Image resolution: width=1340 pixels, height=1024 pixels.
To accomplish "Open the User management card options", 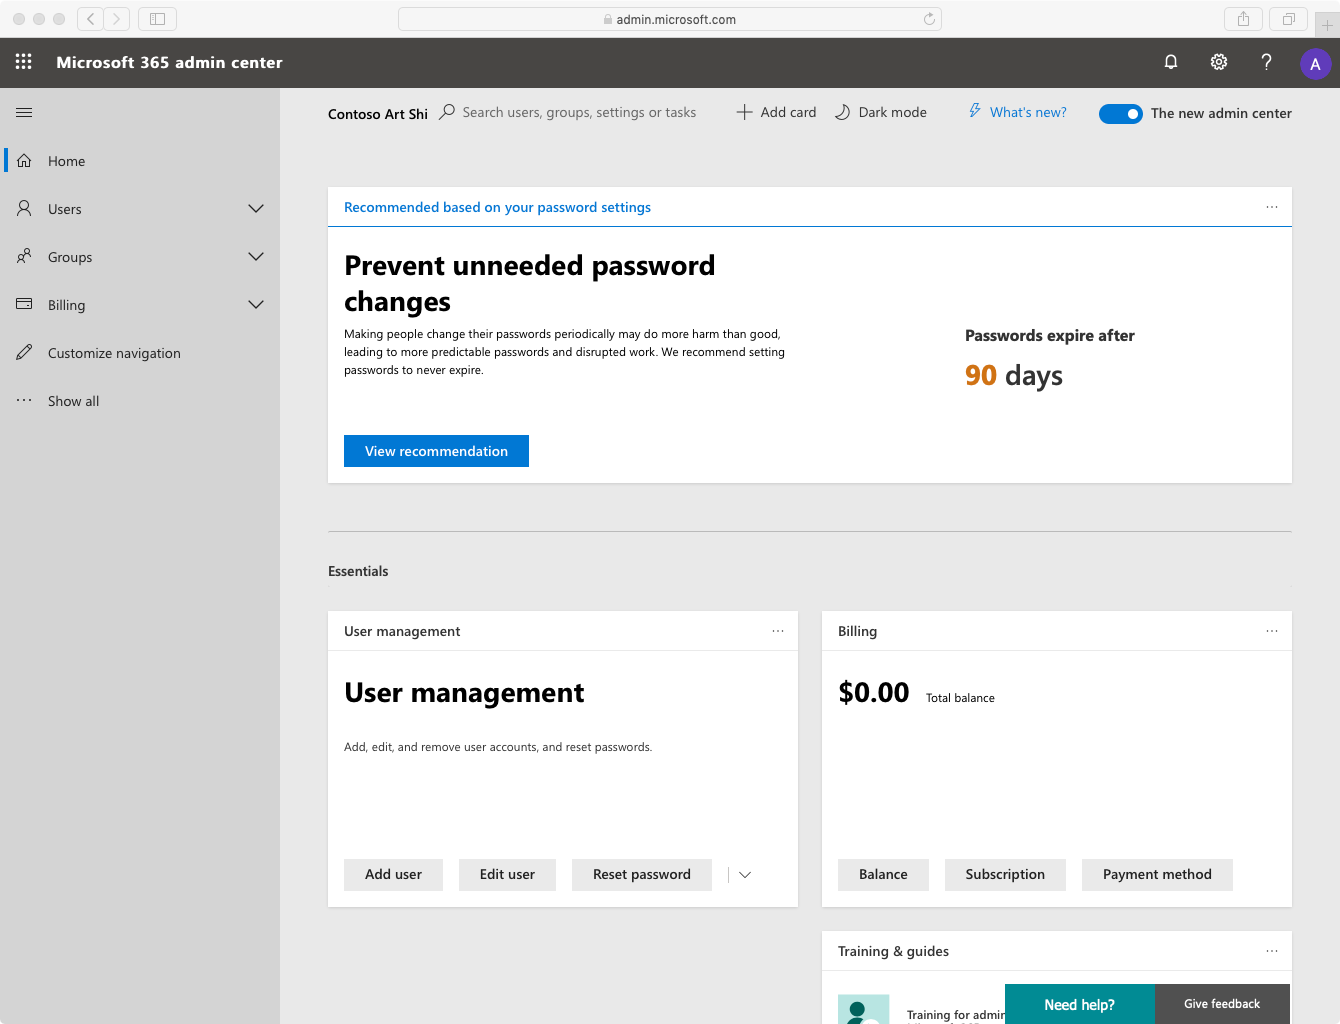I will (778, 631).
